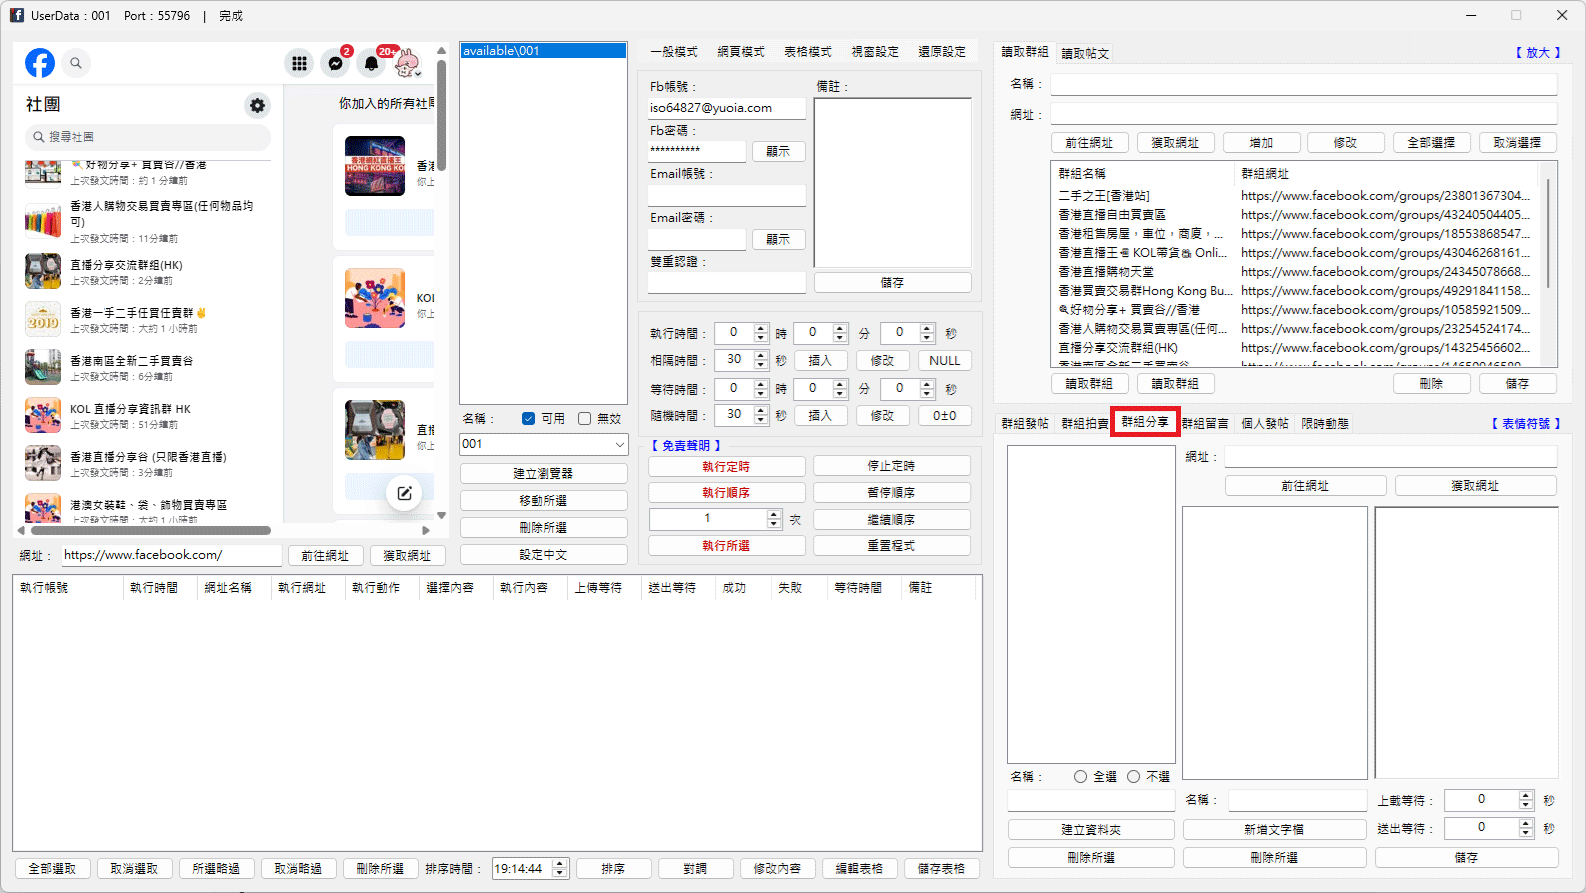Click the 建立瀏覽器 button
The height and width of the screenshot is (893, 1586).
pyautogui.click(x=544, y=473)
